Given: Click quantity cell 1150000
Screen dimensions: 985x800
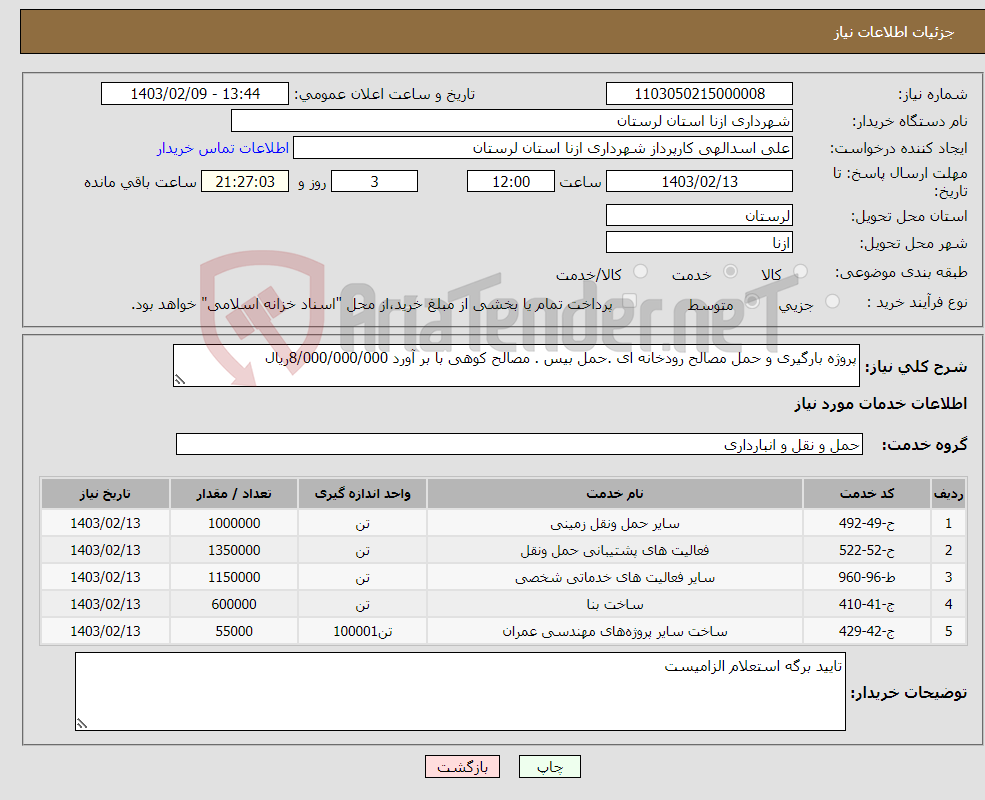Looking at the screenshot, I should click(x=234, y=577).
